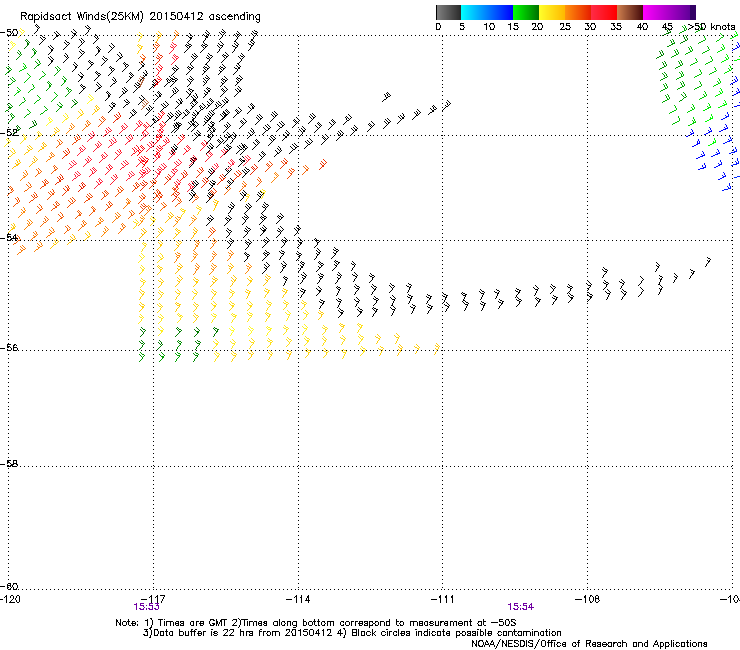740x650 pixels.
Task: Click the NOAA/NESDIS Office of Research credit
Action: (589, 644)
